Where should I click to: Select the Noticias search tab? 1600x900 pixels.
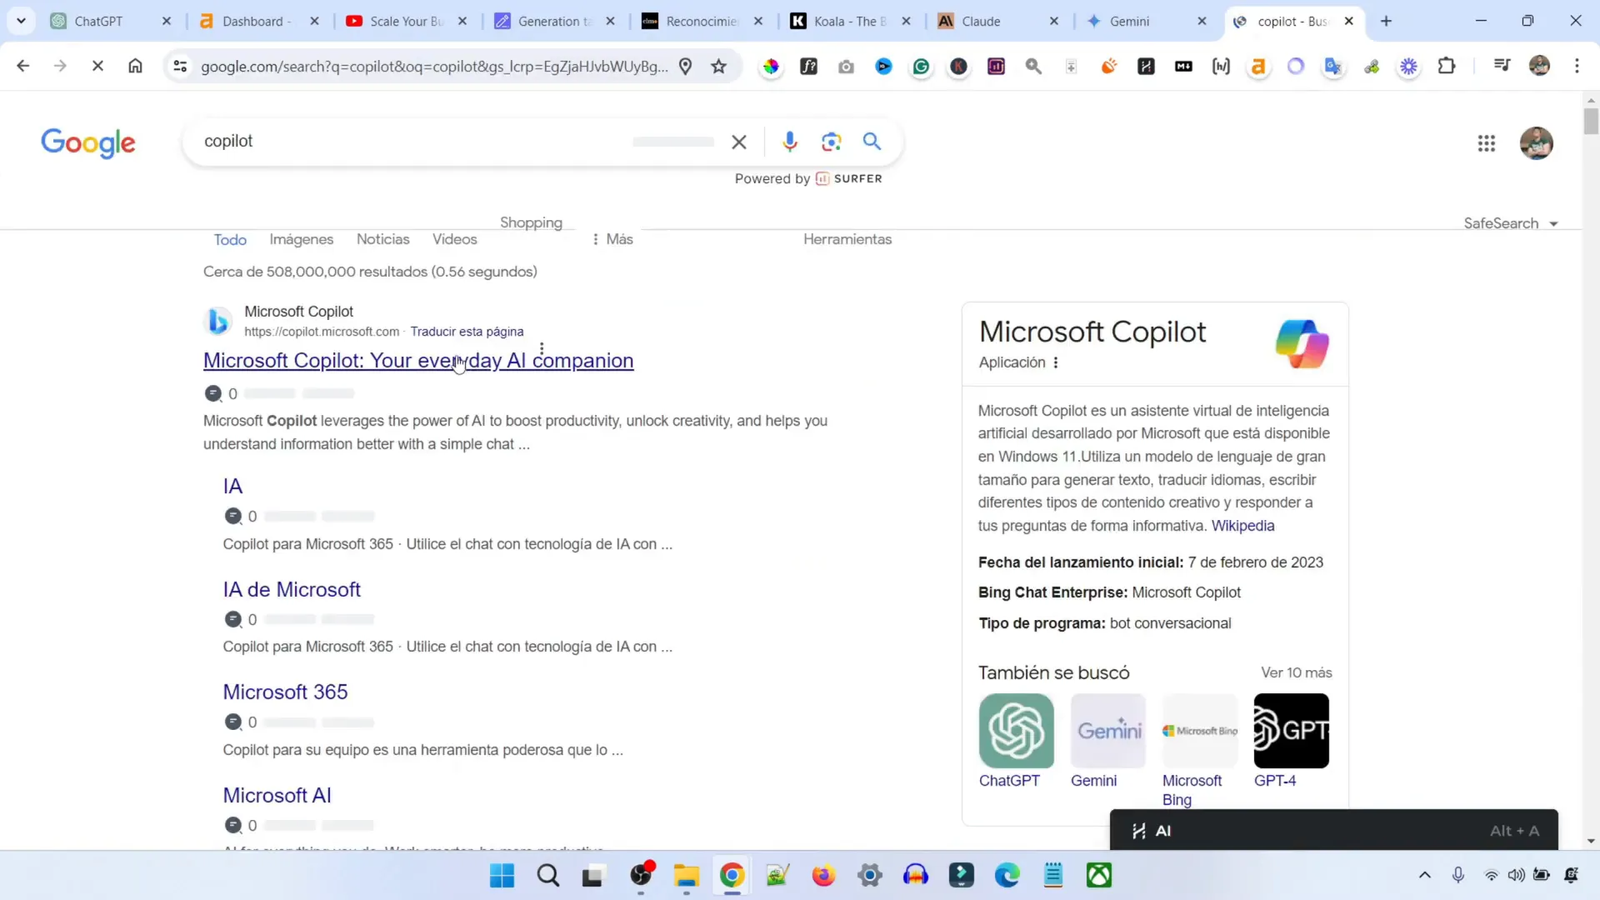coord(382,239)
